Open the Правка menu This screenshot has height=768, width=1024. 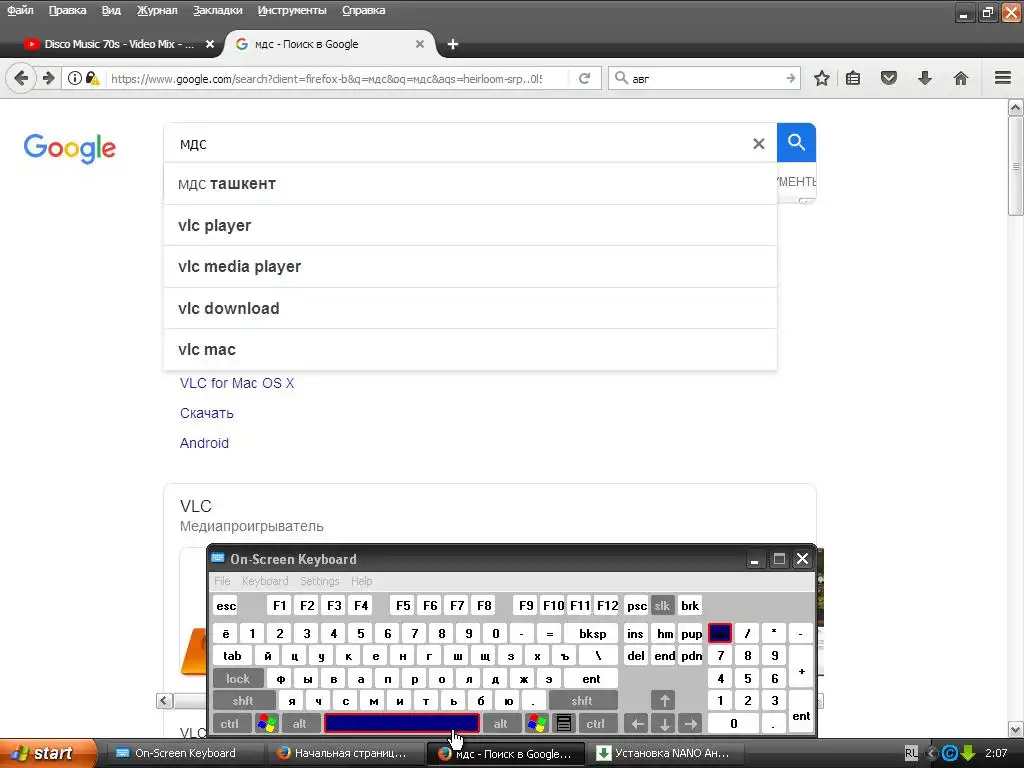pos(67,10)
